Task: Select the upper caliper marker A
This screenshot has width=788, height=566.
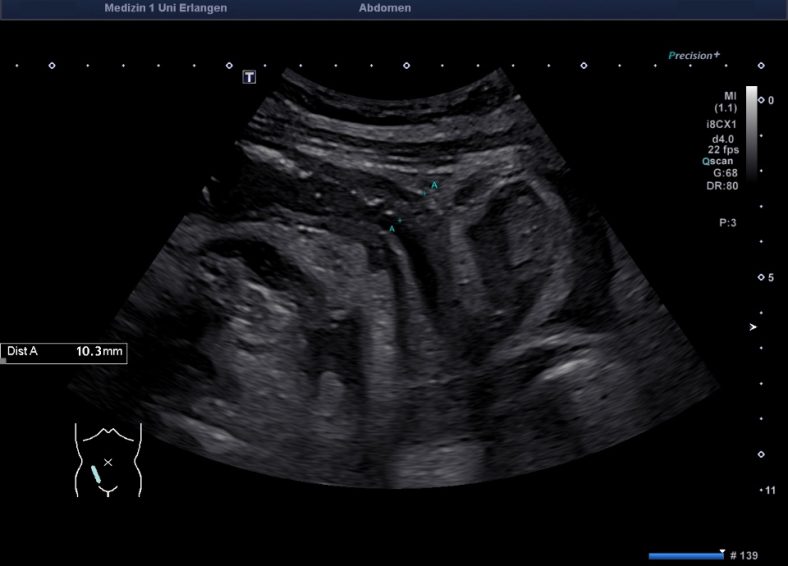Action: click(434, 186)
